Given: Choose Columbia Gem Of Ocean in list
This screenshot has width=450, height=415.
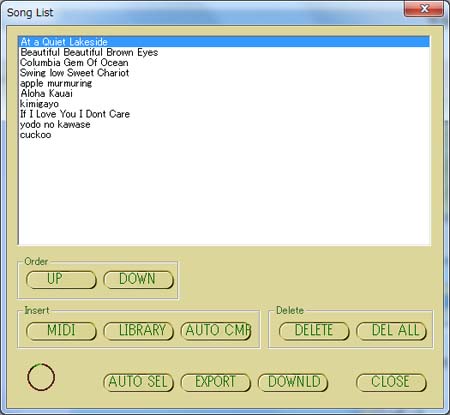Looking at the screenshot, I should [x=224, y=63].
